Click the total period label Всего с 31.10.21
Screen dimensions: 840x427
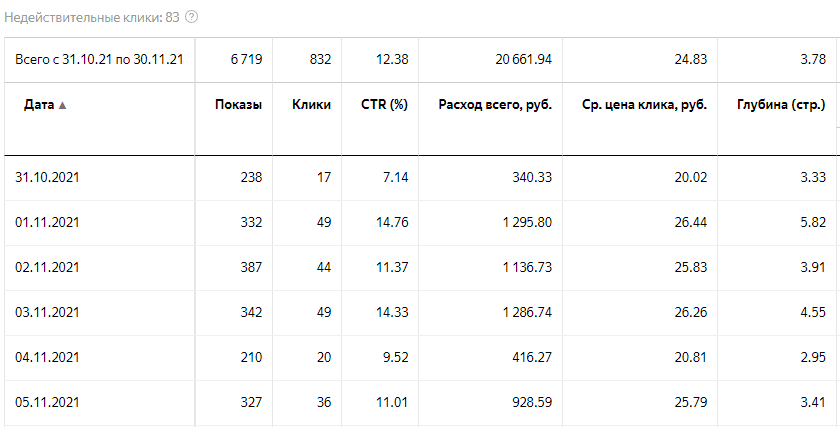point(99,60)
